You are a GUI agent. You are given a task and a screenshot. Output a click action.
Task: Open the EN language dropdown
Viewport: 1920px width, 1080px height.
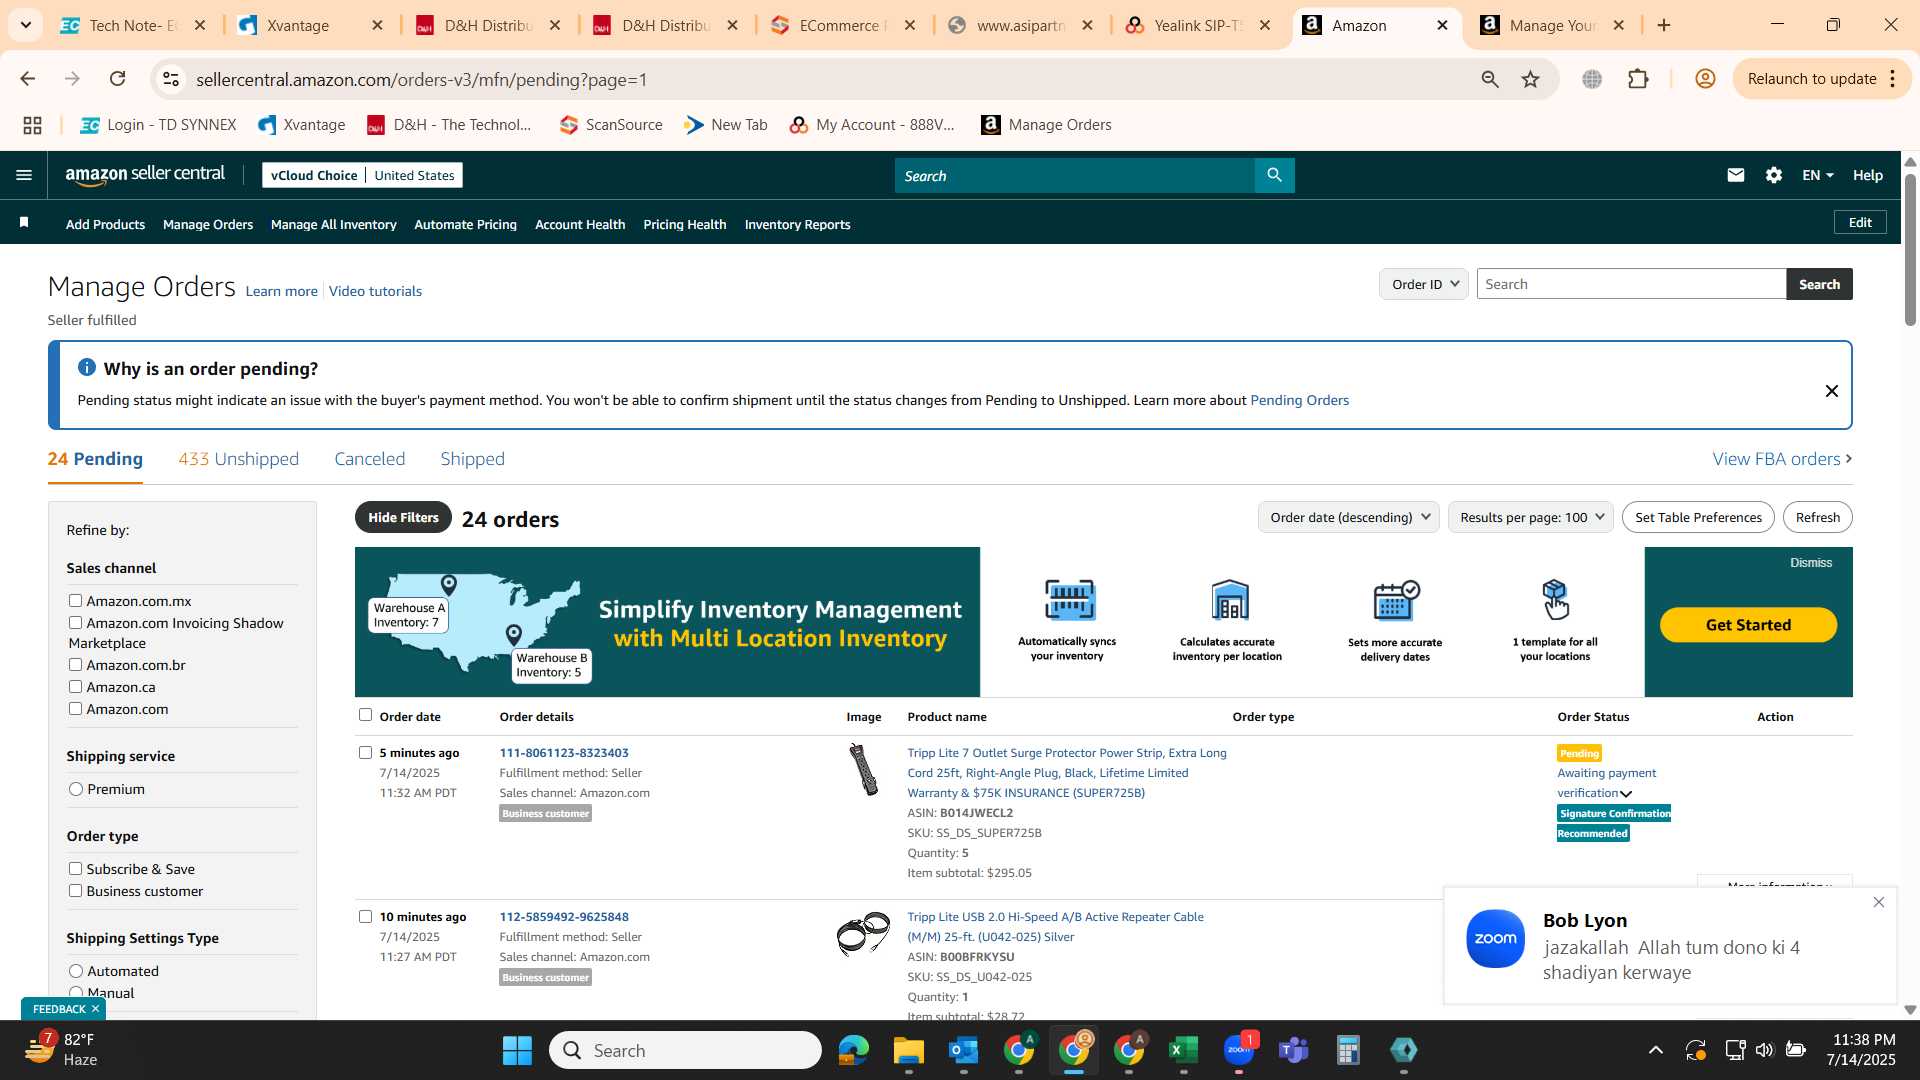[1817, 175]
